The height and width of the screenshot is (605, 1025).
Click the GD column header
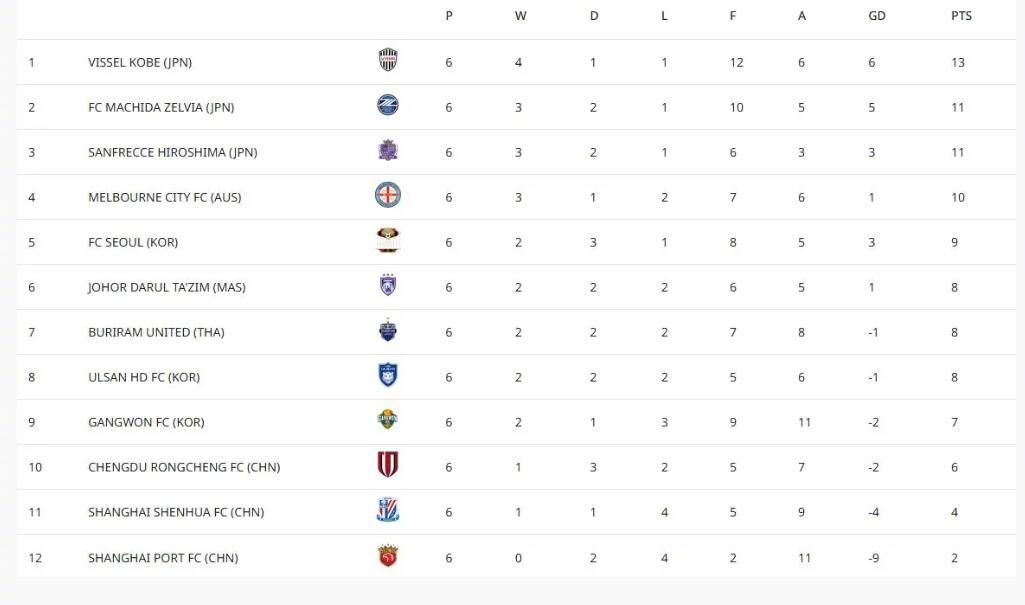tap(877, 16)
